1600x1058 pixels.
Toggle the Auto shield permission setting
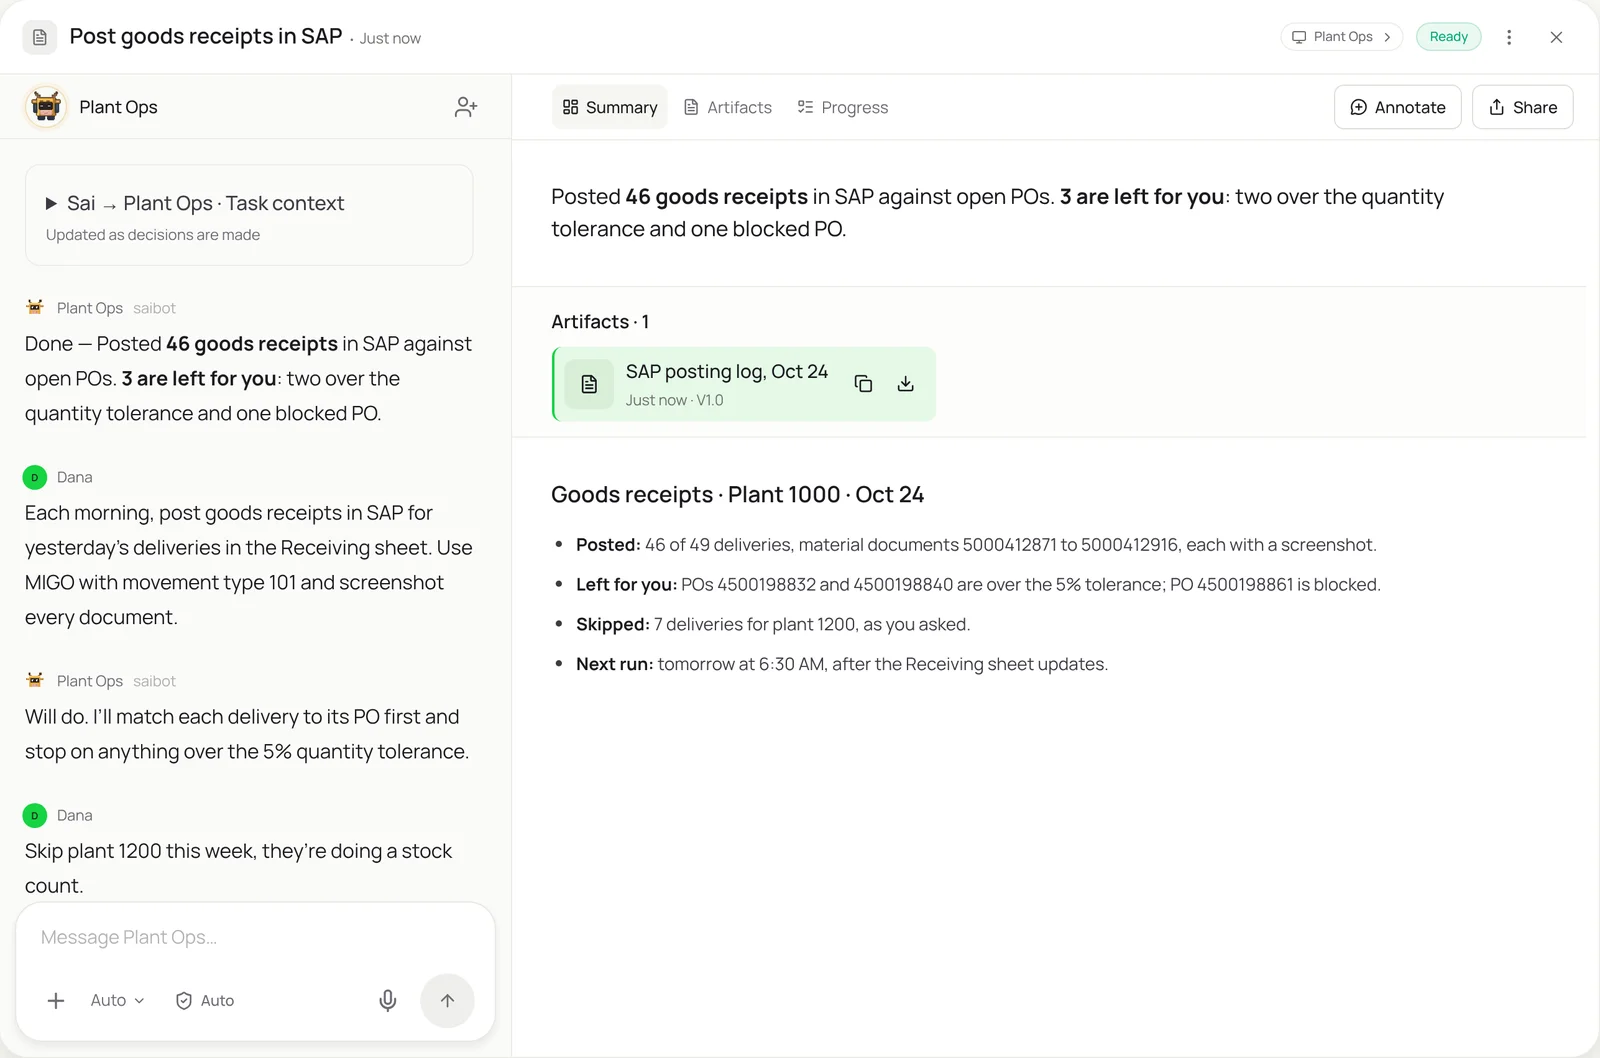(205, 1000)
